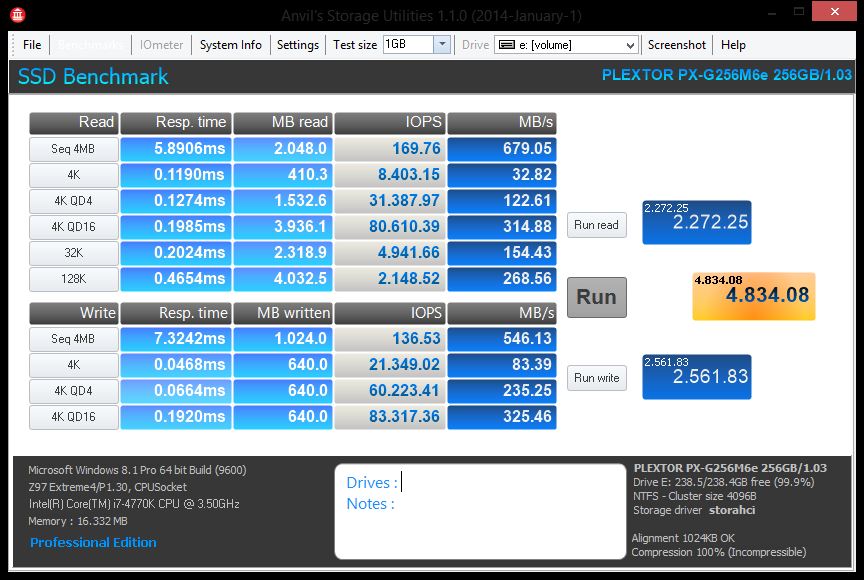864x580 pixels.
Task: Click the PLEXTOR PX-G256M6e header title
Action: coord(727,75)
